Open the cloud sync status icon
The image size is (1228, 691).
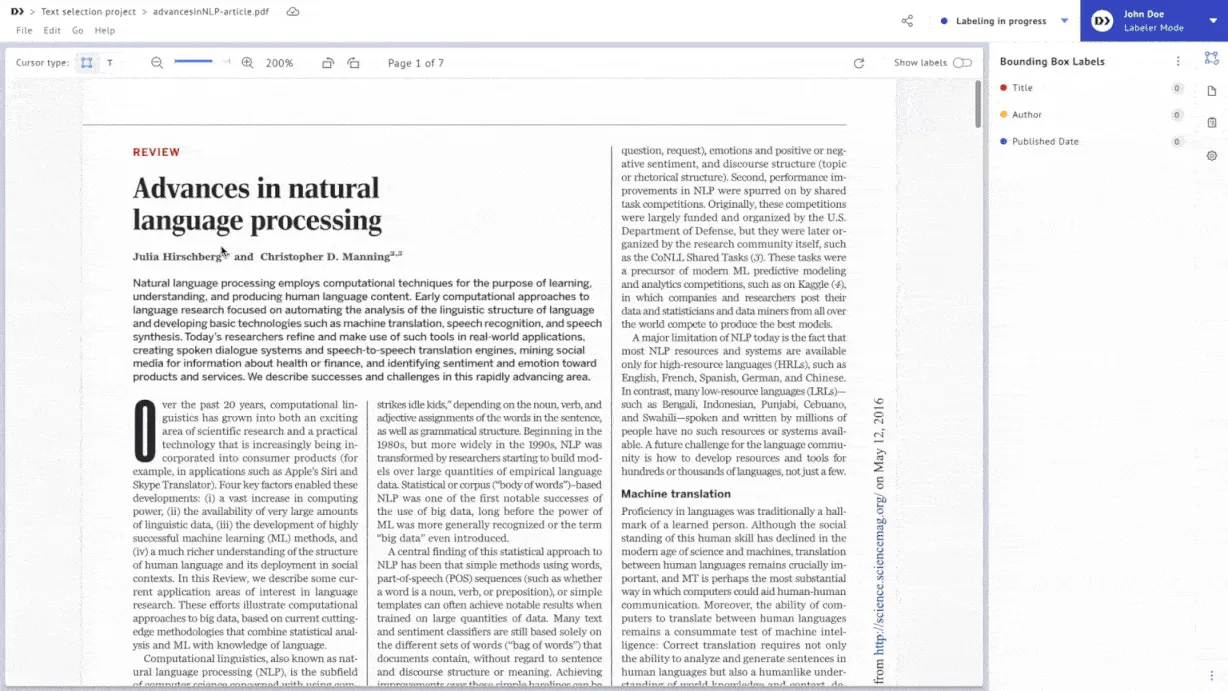pyautogui.click(x=292, y=11)
